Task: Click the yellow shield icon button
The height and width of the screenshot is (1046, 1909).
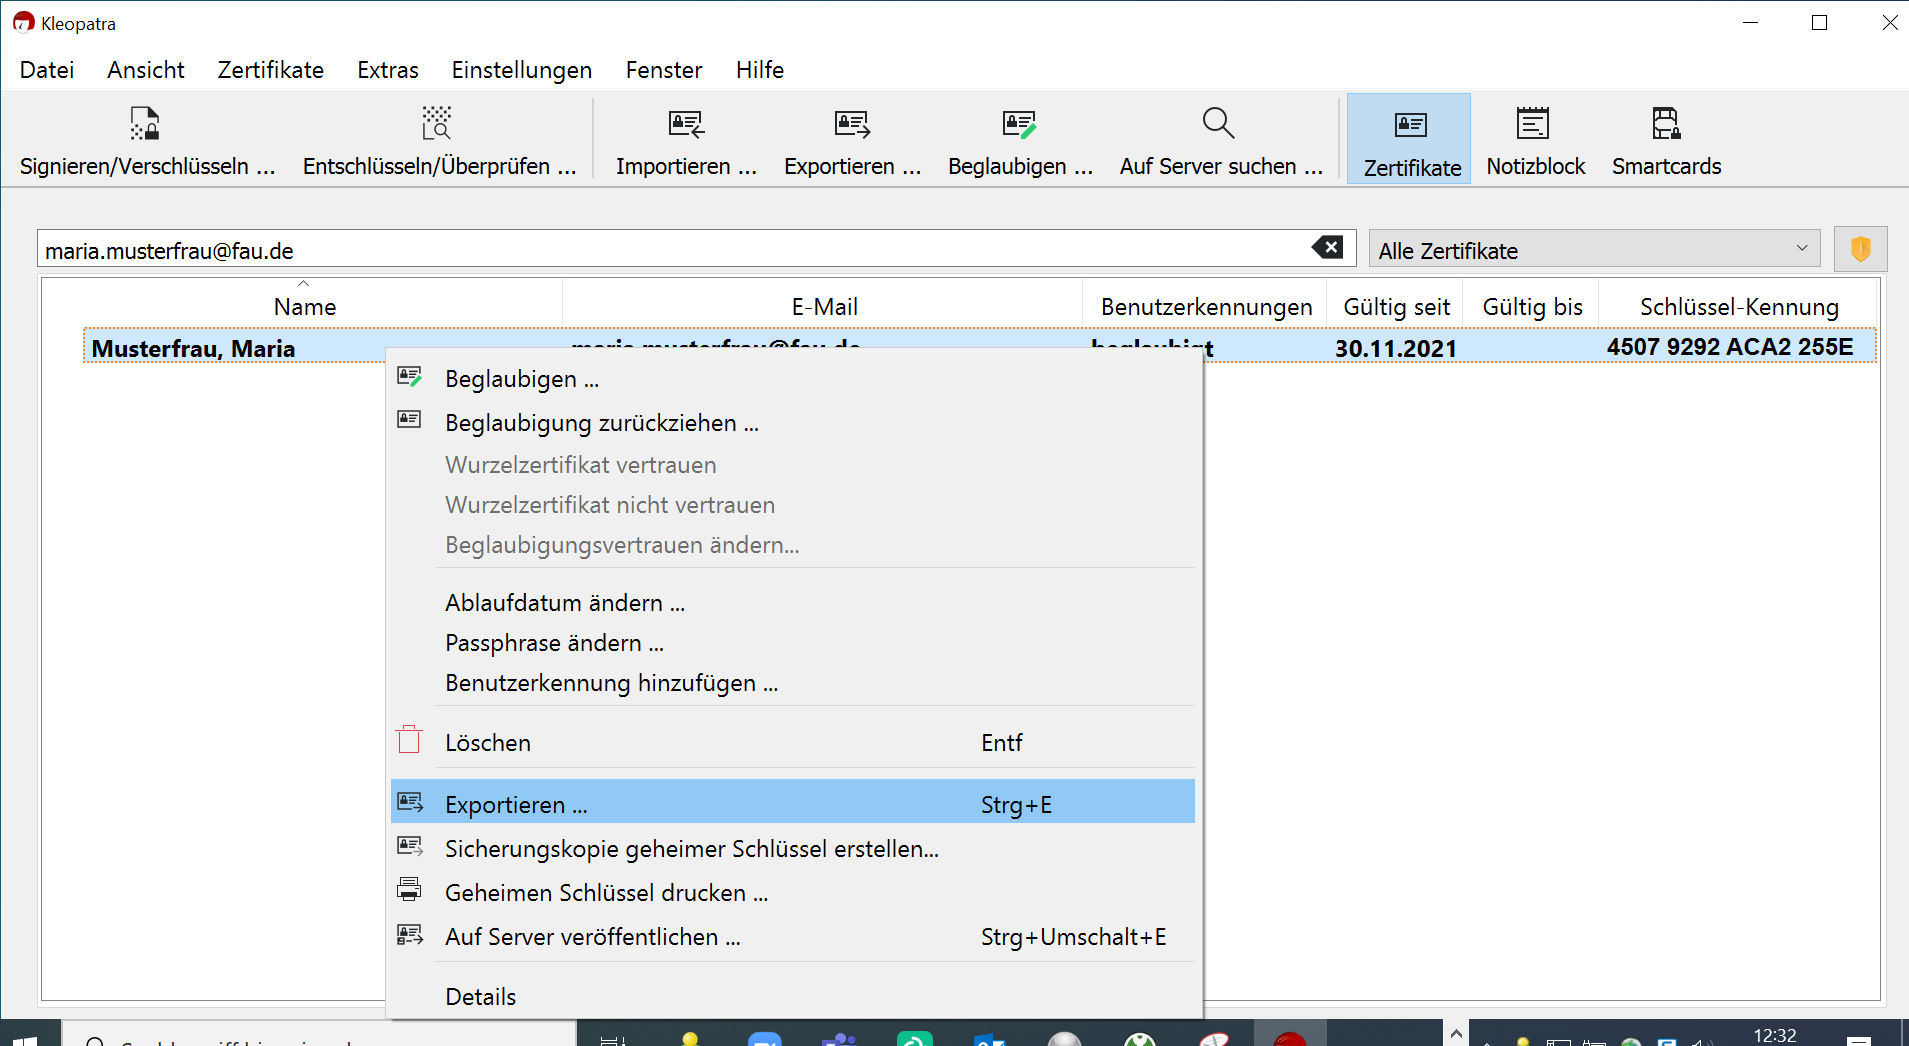Action: tap(1860, 249)
